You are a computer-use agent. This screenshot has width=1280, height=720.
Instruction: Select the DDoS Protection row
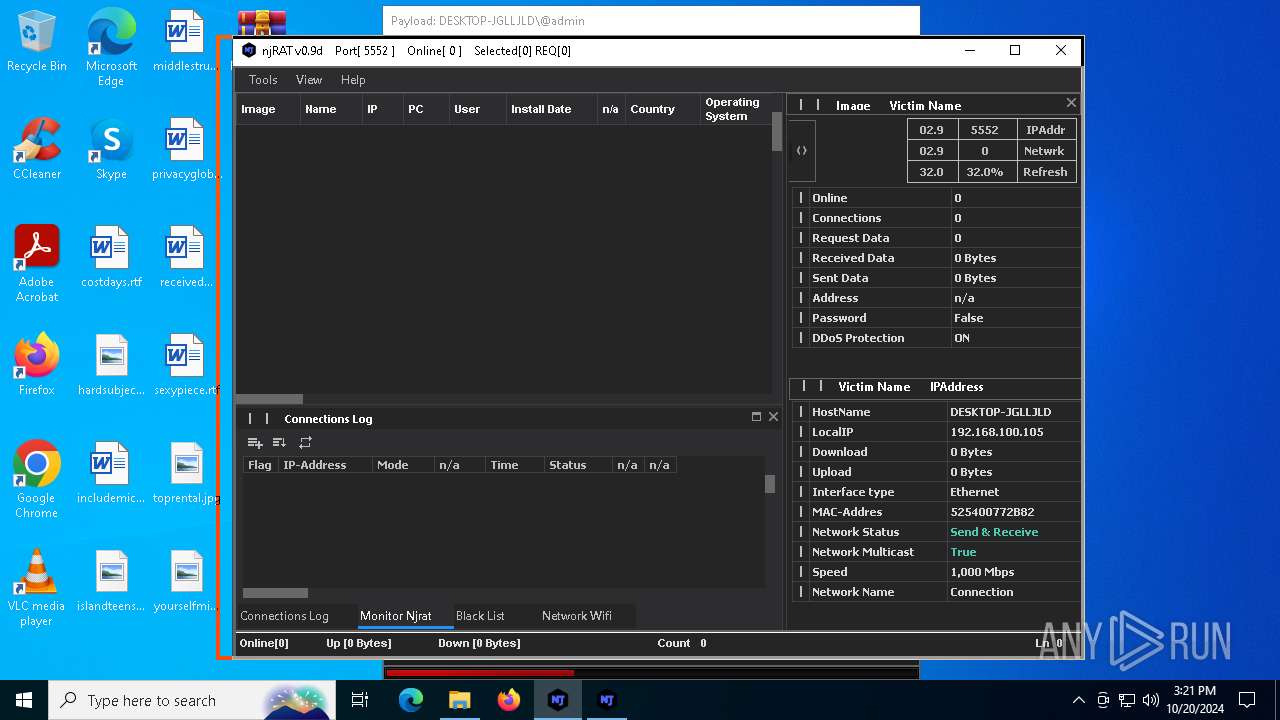click(936, 338)
